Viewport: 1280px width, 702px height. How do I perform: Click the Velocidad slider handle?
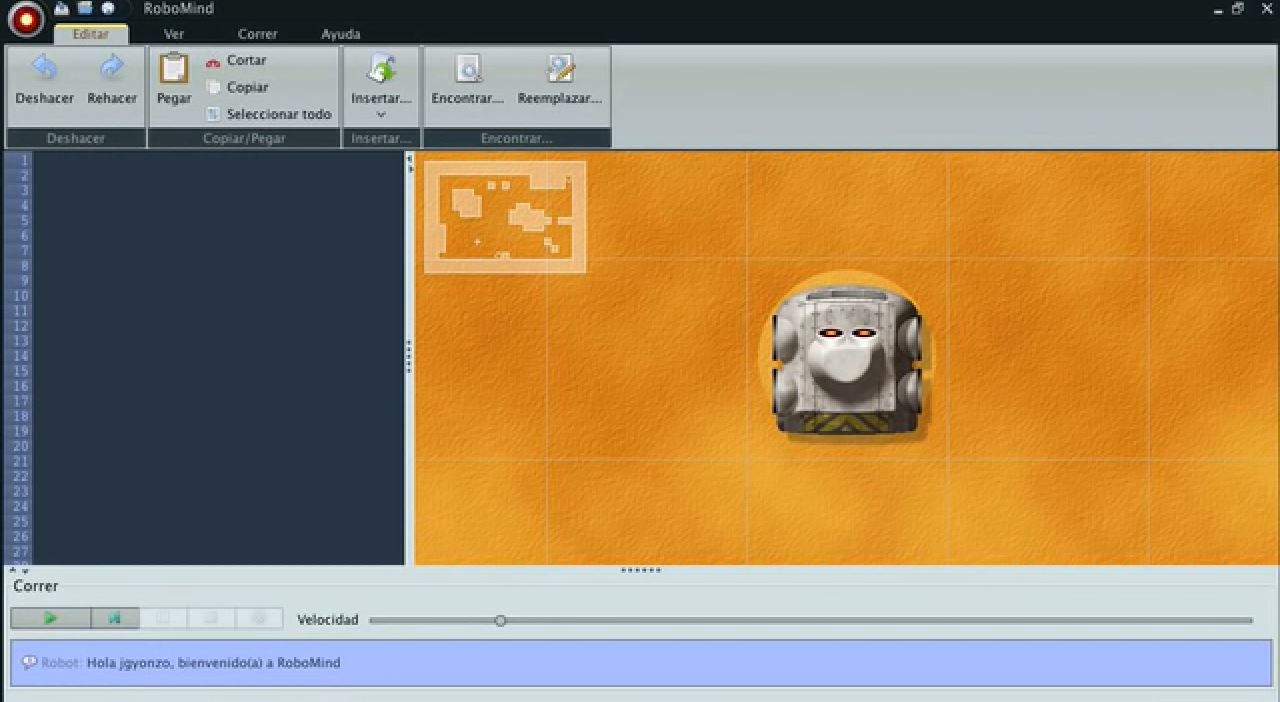point(500,621)
